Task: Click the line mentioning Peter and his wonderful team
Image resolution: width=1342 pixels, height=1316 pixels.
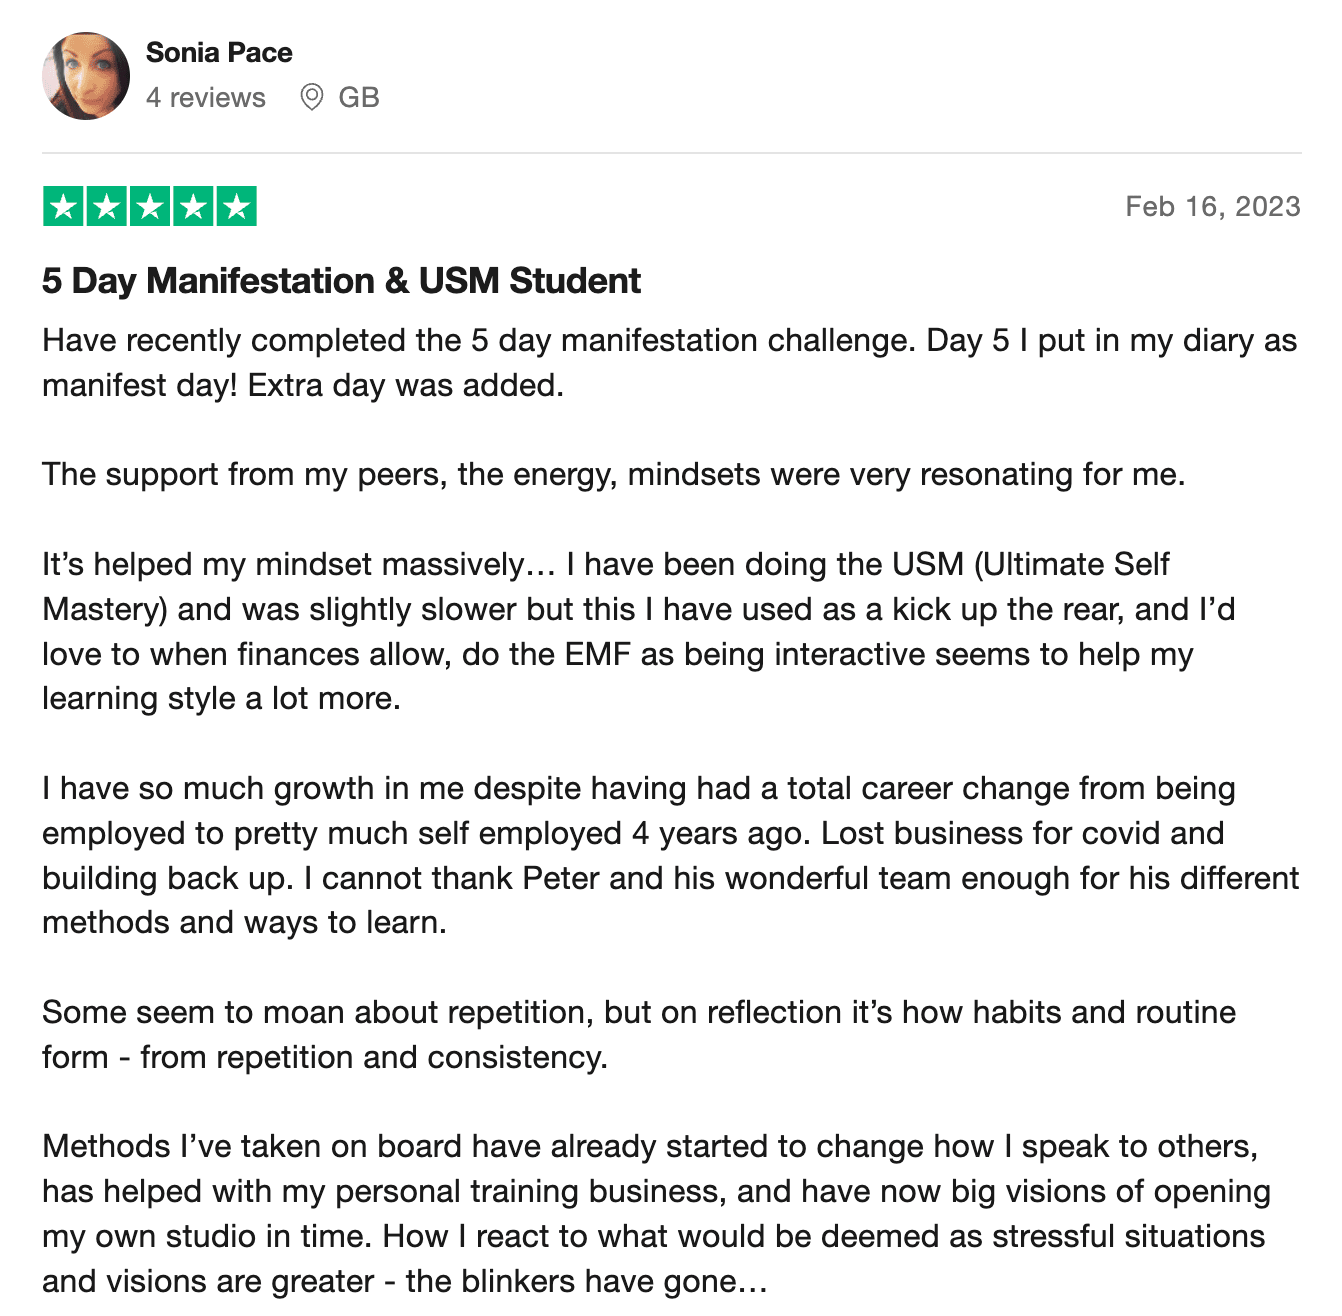Action: click(x=670, y=879)
